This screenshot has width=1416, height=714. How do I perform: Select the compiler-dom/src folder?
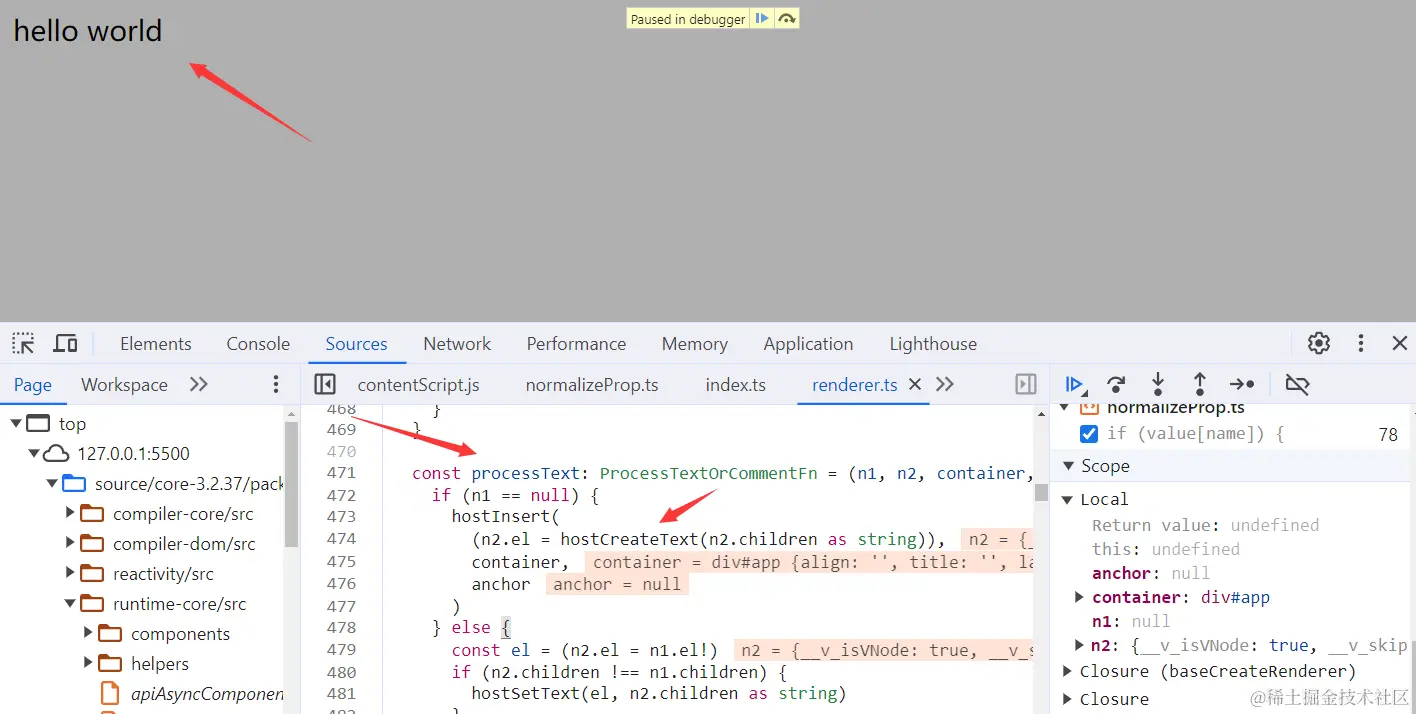184,544
